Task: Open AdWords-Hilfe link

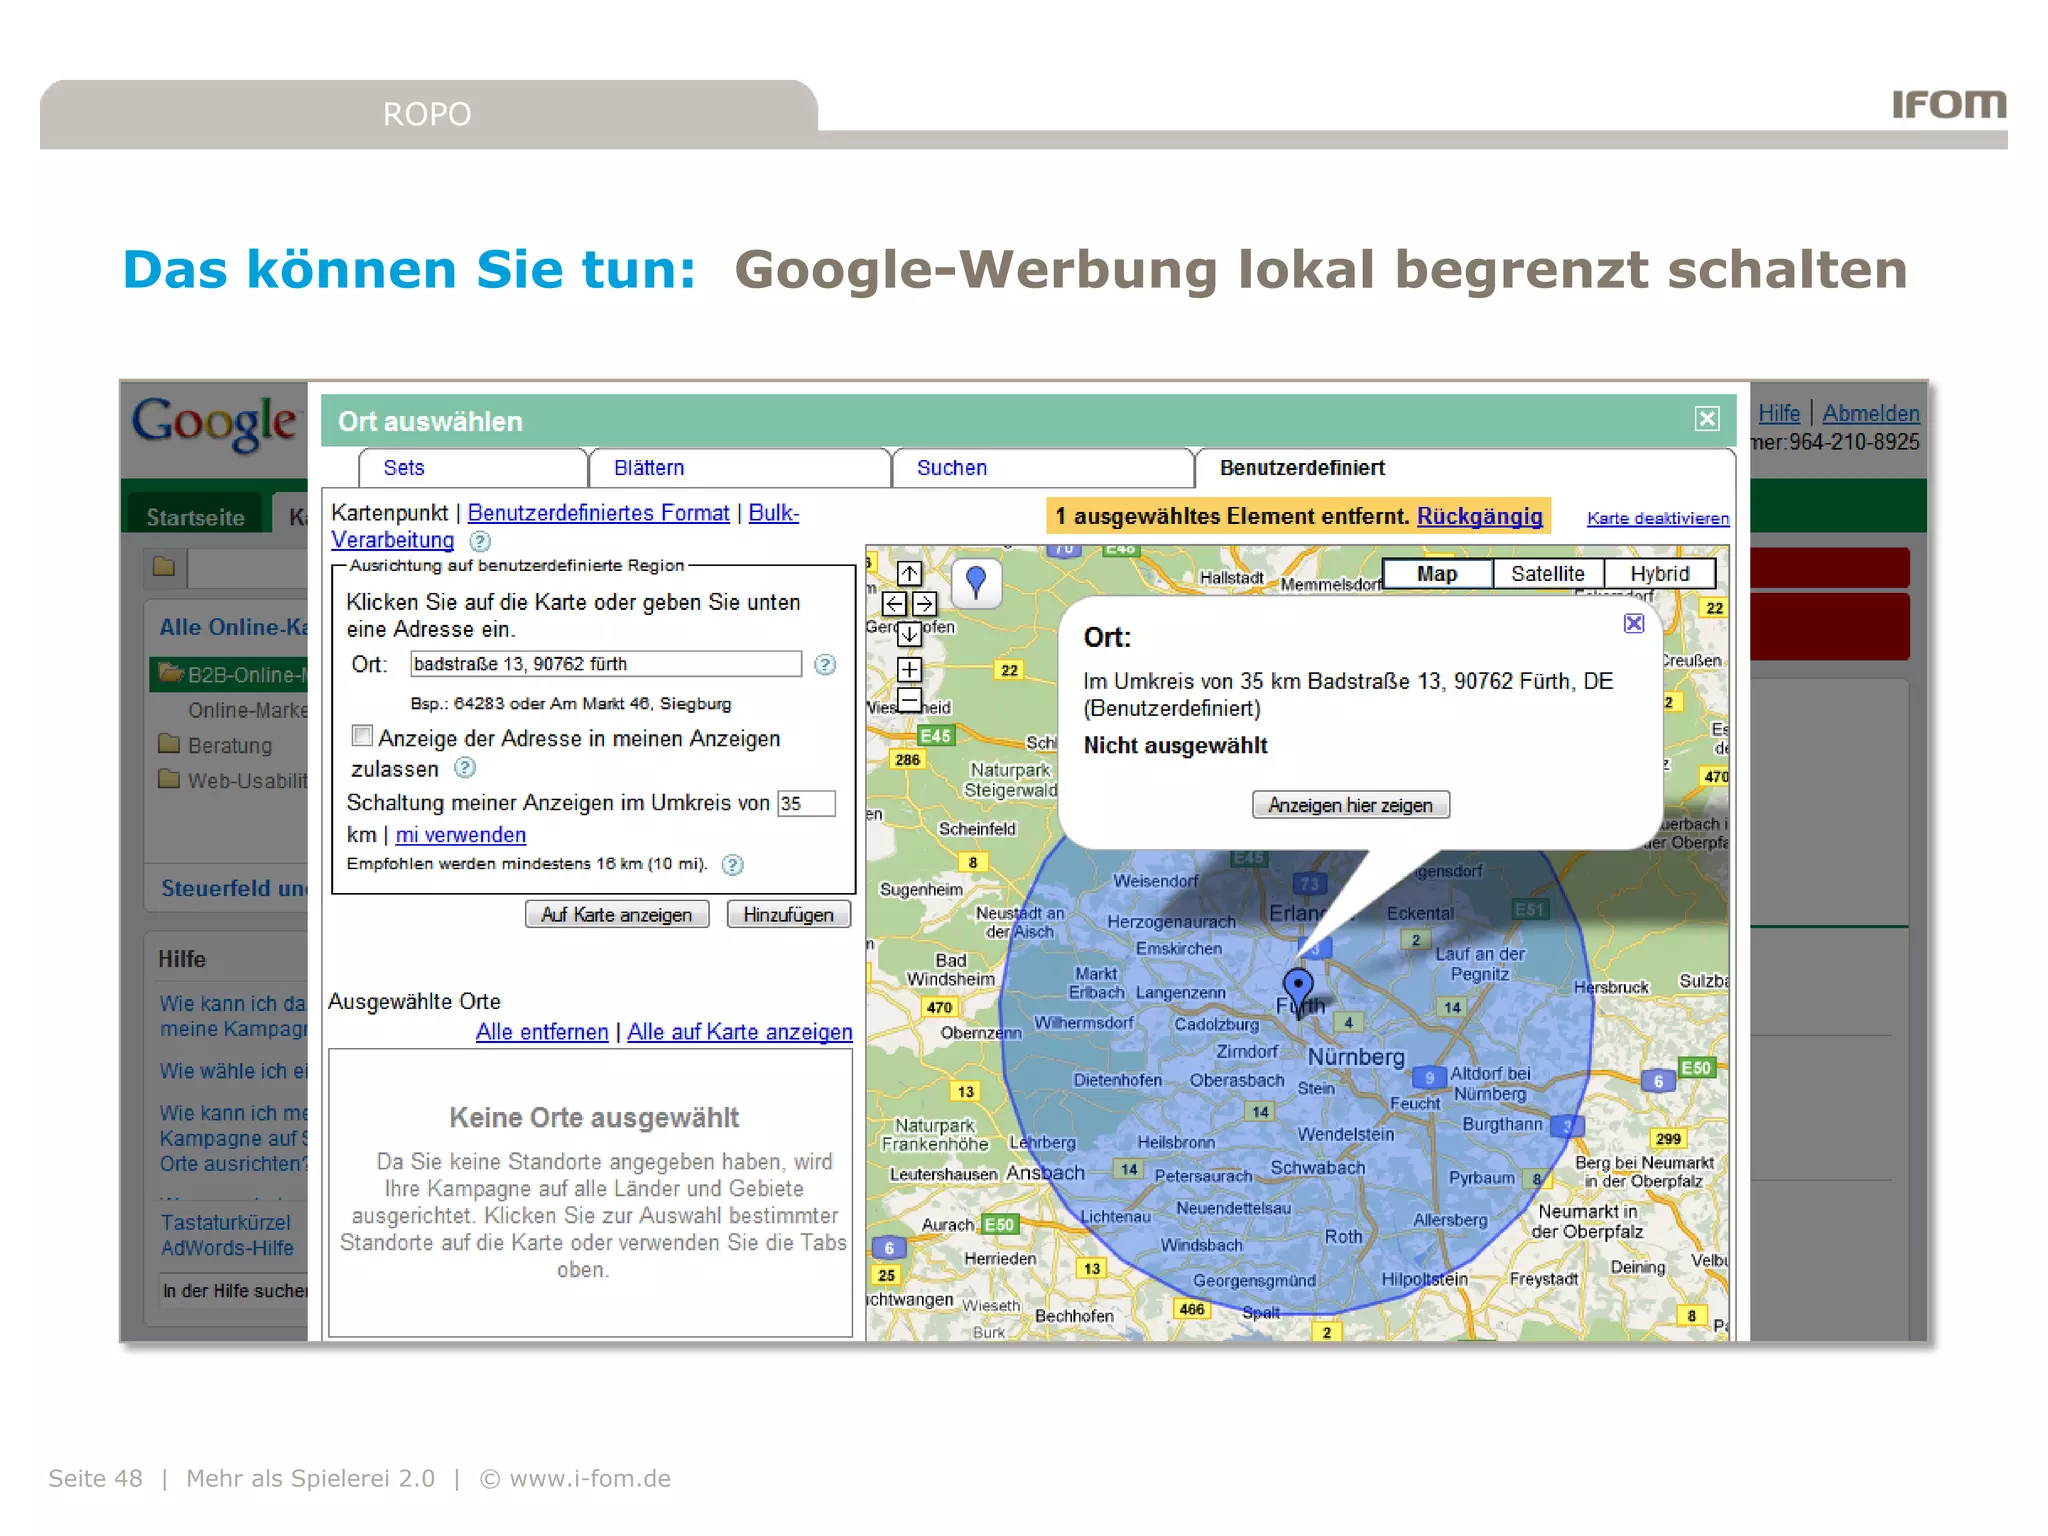Action: (x=227, y=1248)
